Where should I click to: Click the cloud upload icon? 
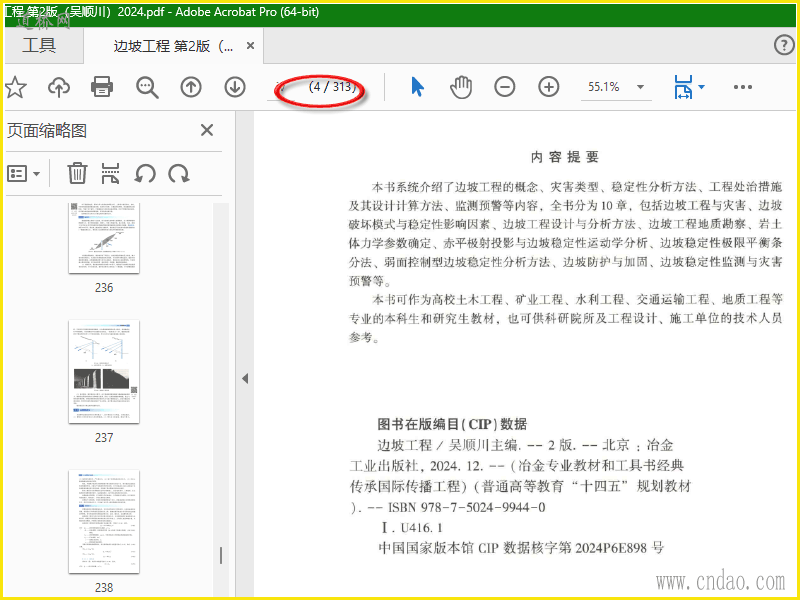click(x=59, y=87)
